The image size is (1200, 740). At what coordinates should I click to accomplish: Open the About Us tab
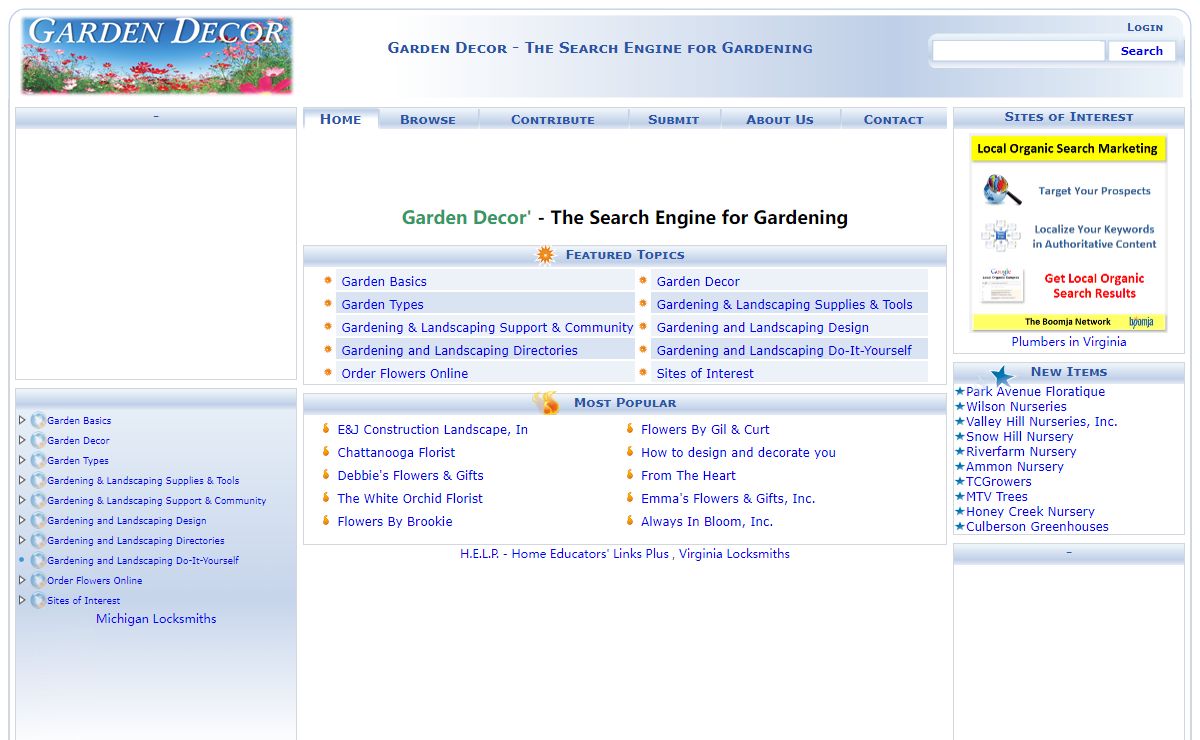pos(780,119)
